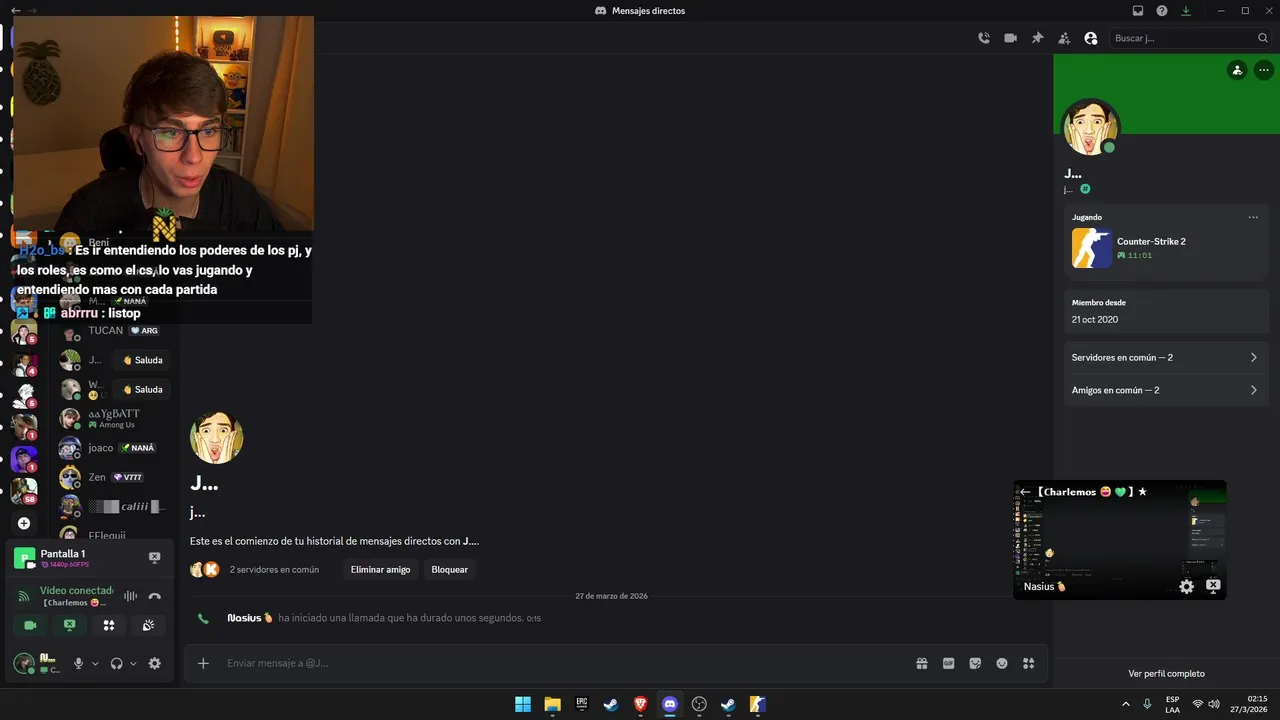Start a voice call with the header phone icon
The image size is (1280, 720).
pos(984,38)
